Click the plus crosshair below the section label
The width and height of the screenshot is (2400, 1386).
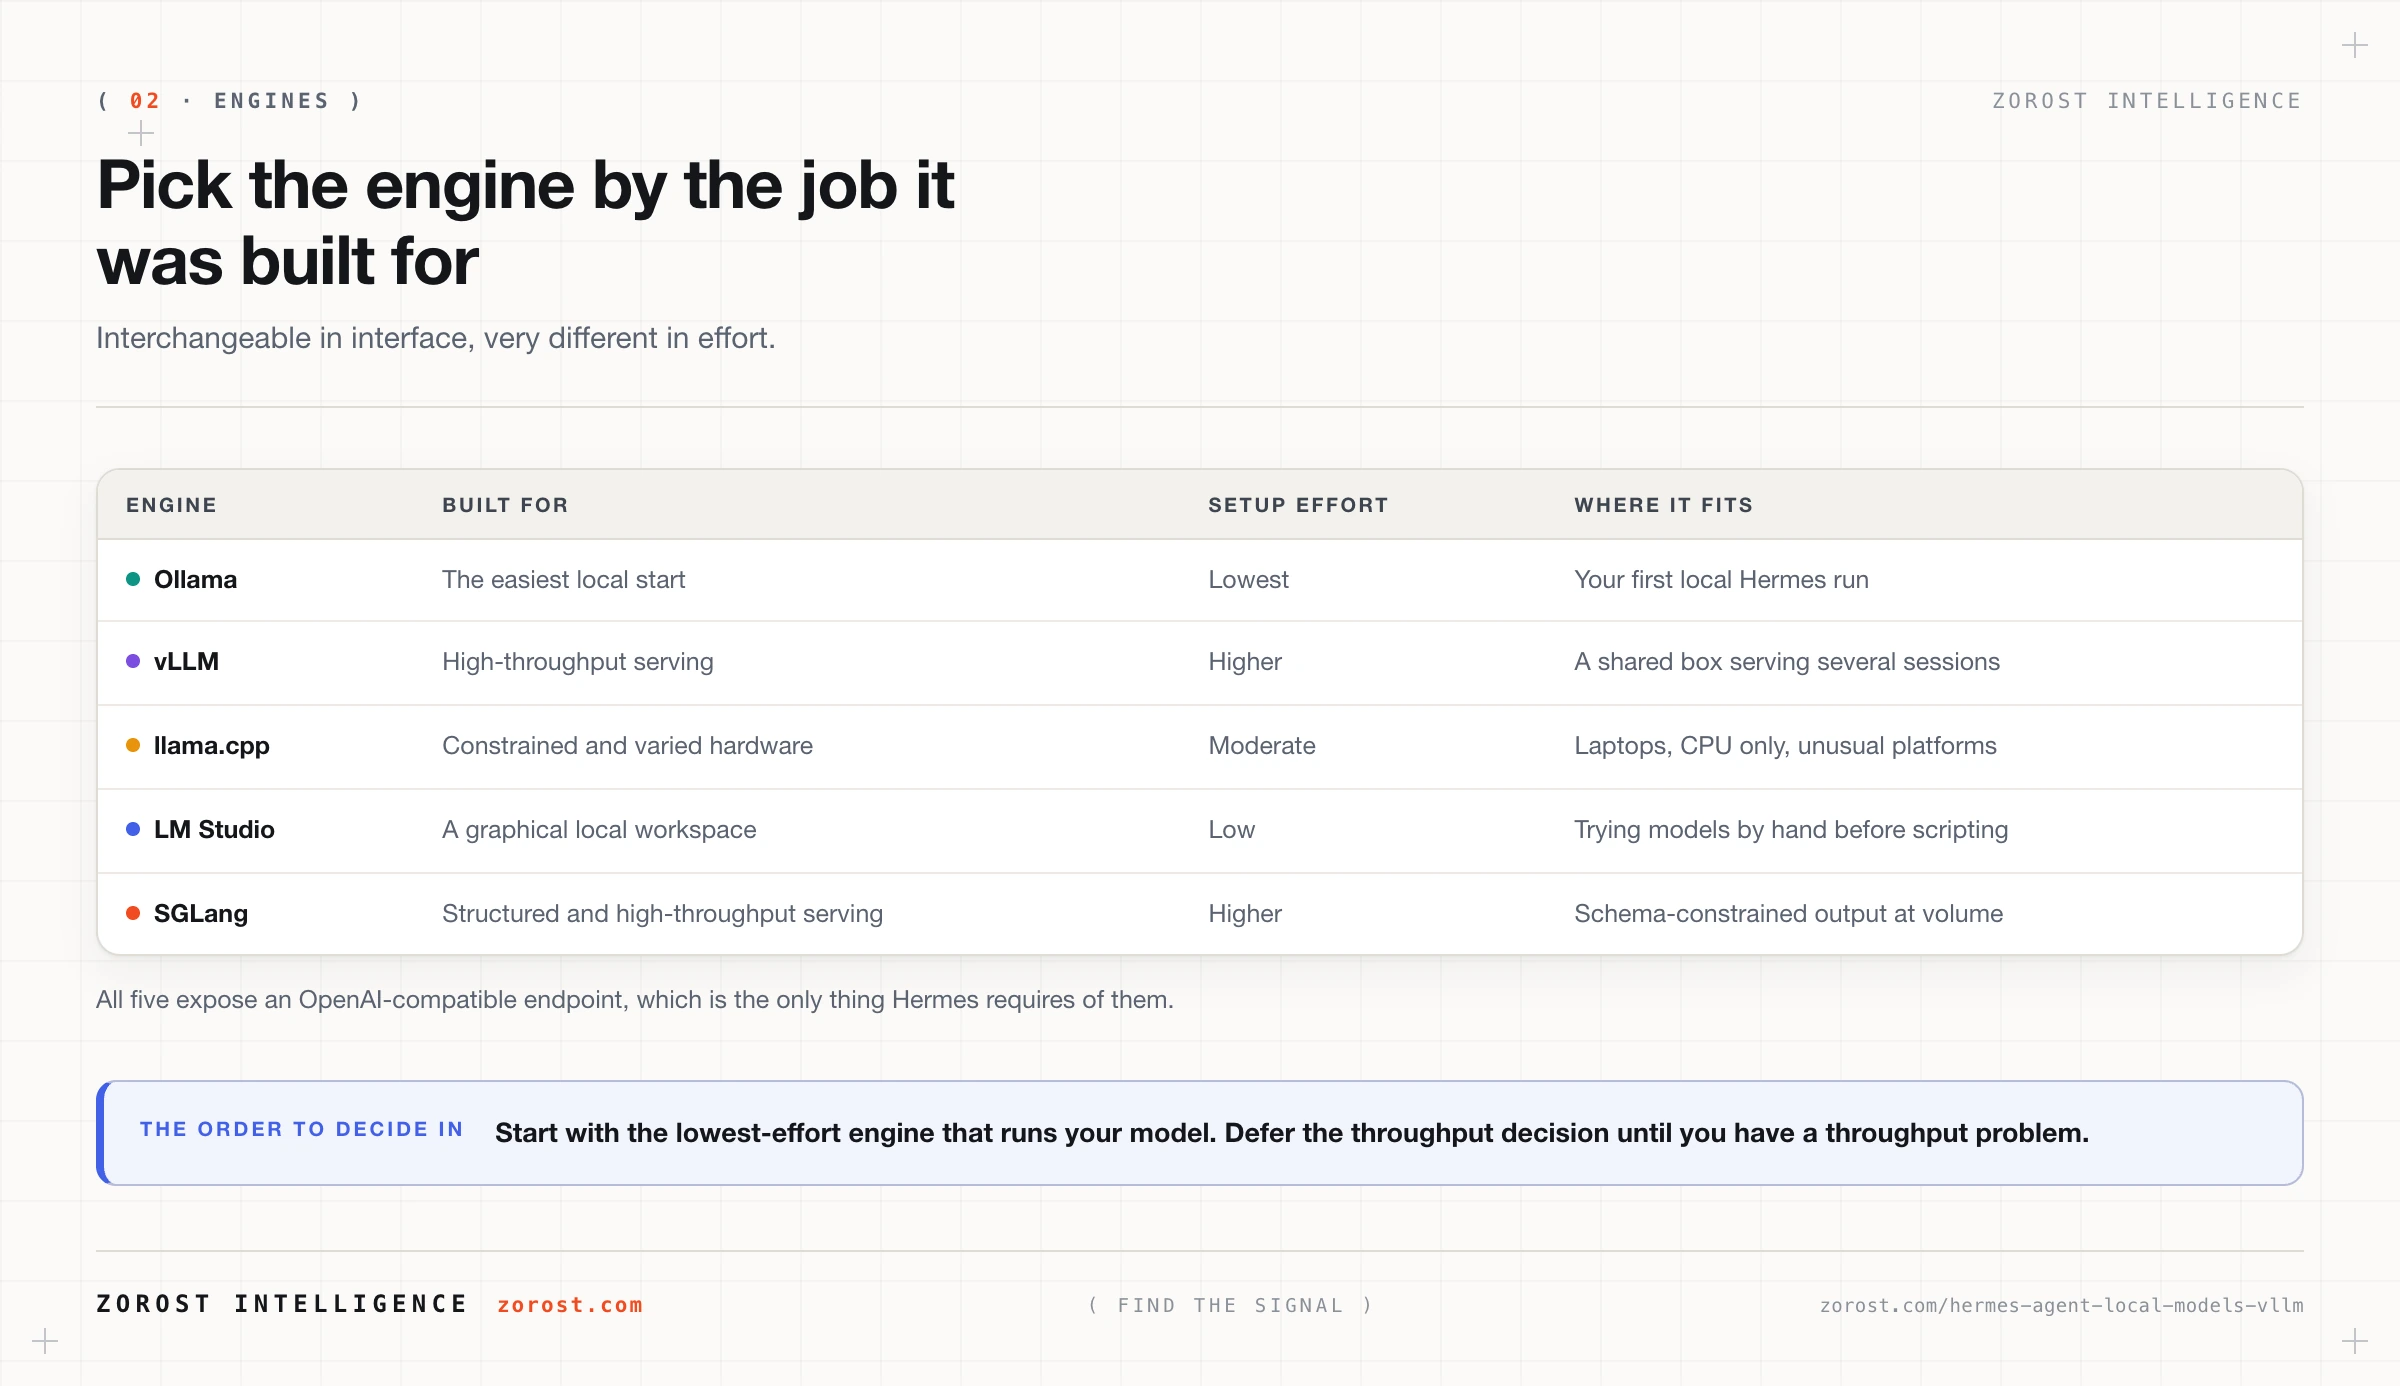click(x=141, y=133)
